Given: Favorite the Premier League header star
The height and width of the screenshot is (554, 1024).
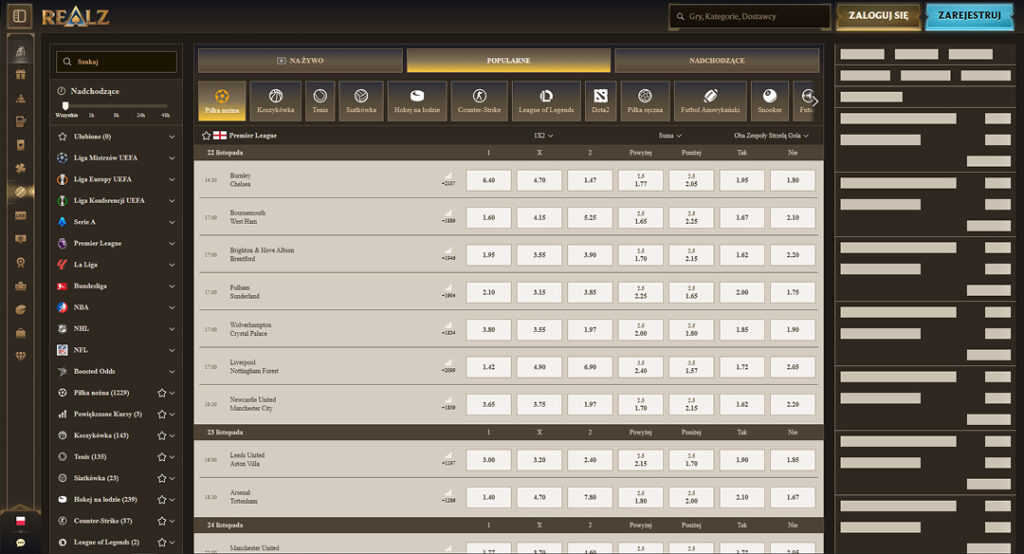Looking at the screenshot, I should (206, 136).
